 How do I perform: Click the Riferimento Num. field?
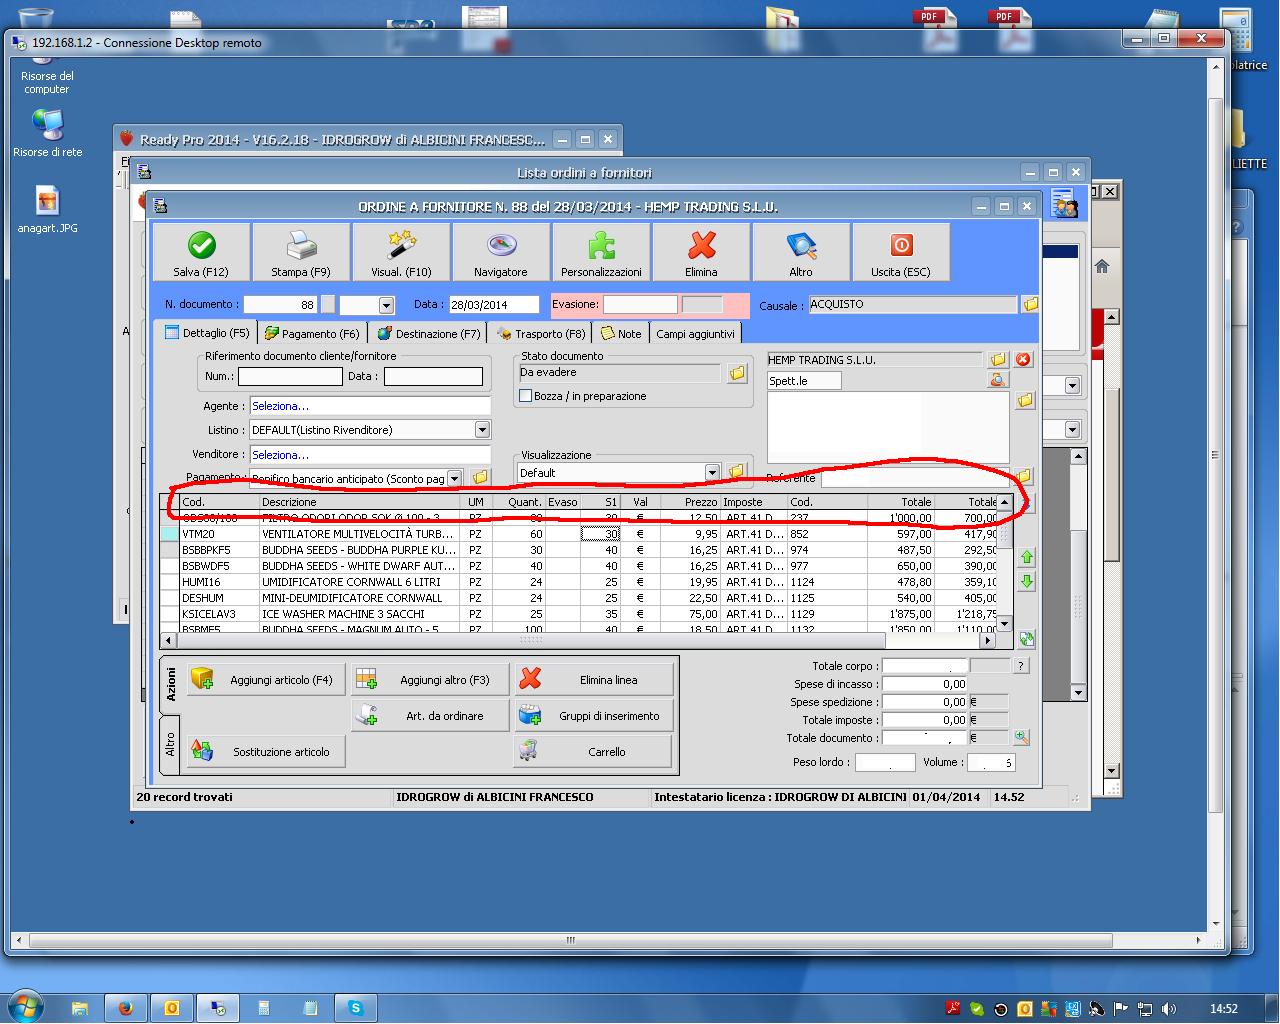(290, 377)
